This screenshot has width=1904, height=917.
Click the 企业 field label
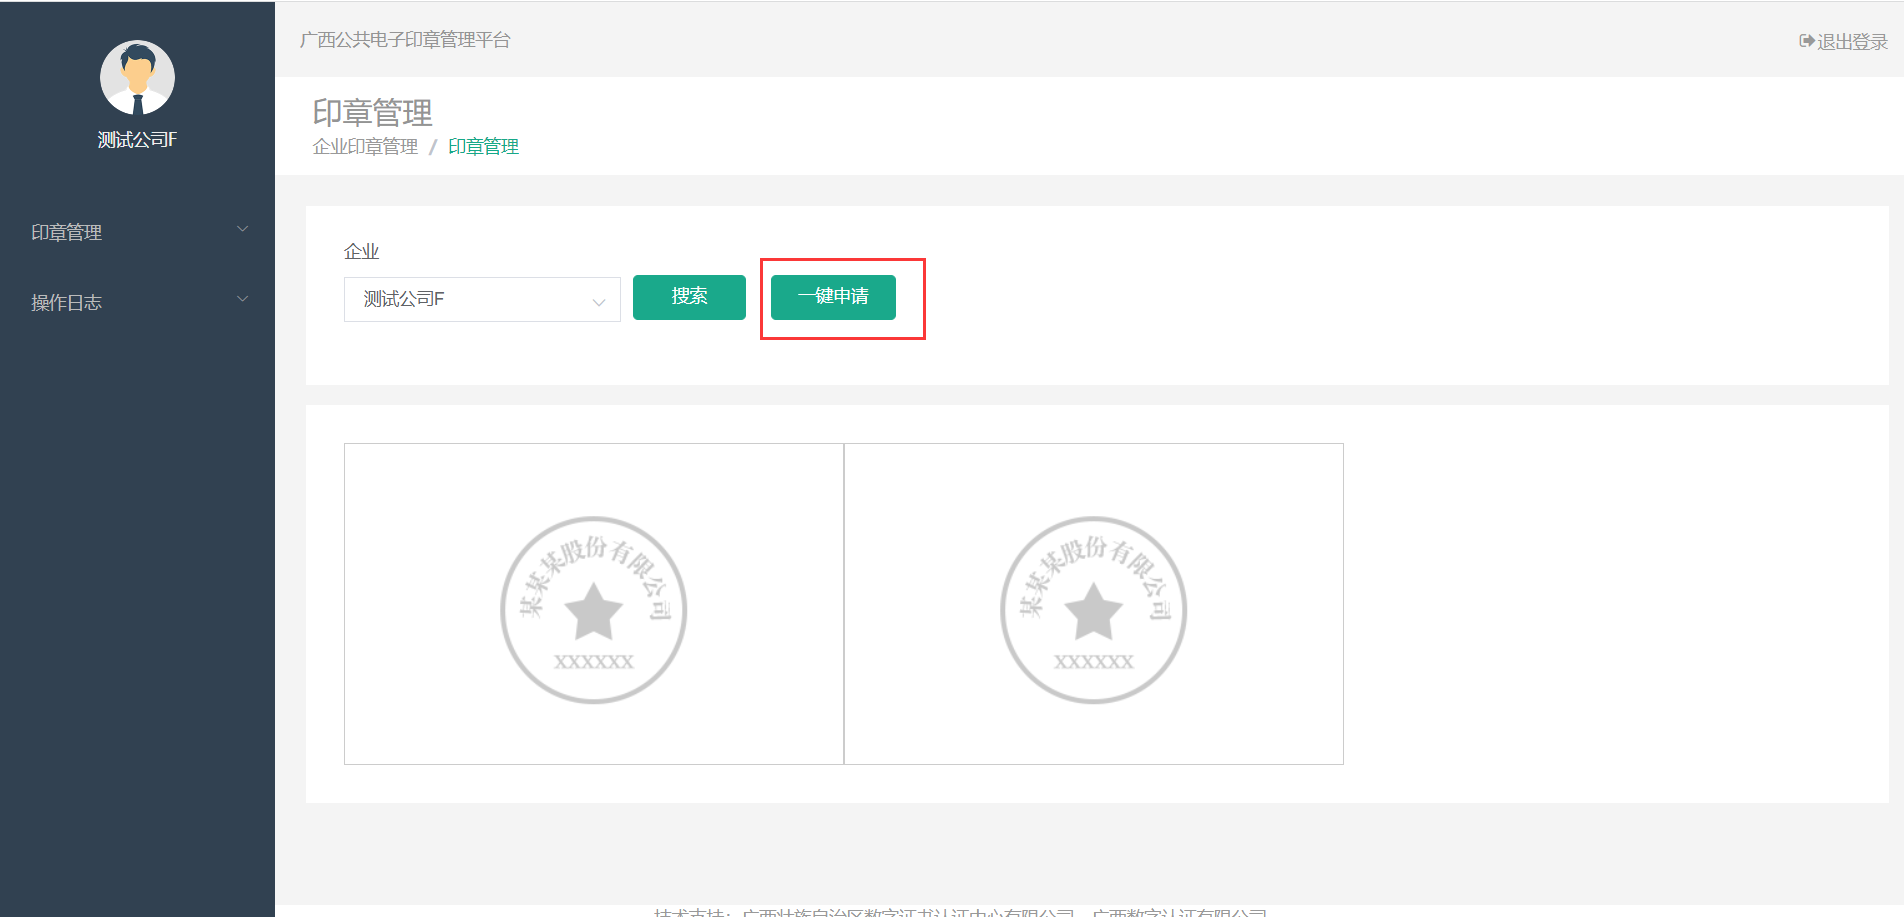point(361,251)
